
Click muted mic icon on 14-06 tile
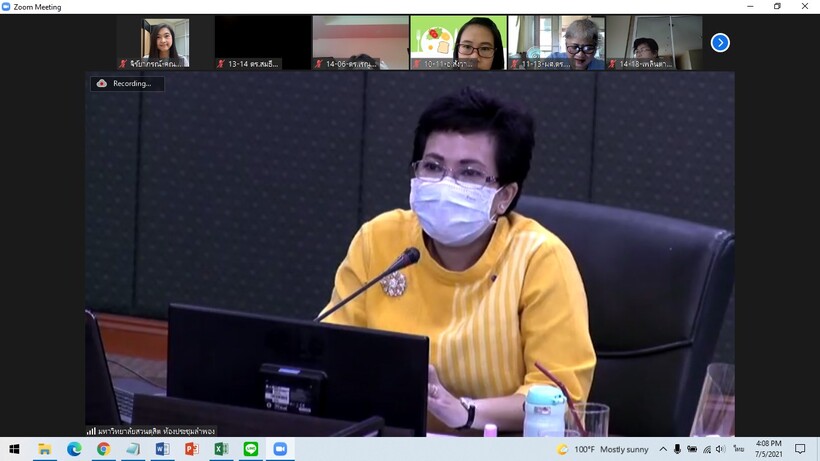pyautogui.click(x=318, y=64)
